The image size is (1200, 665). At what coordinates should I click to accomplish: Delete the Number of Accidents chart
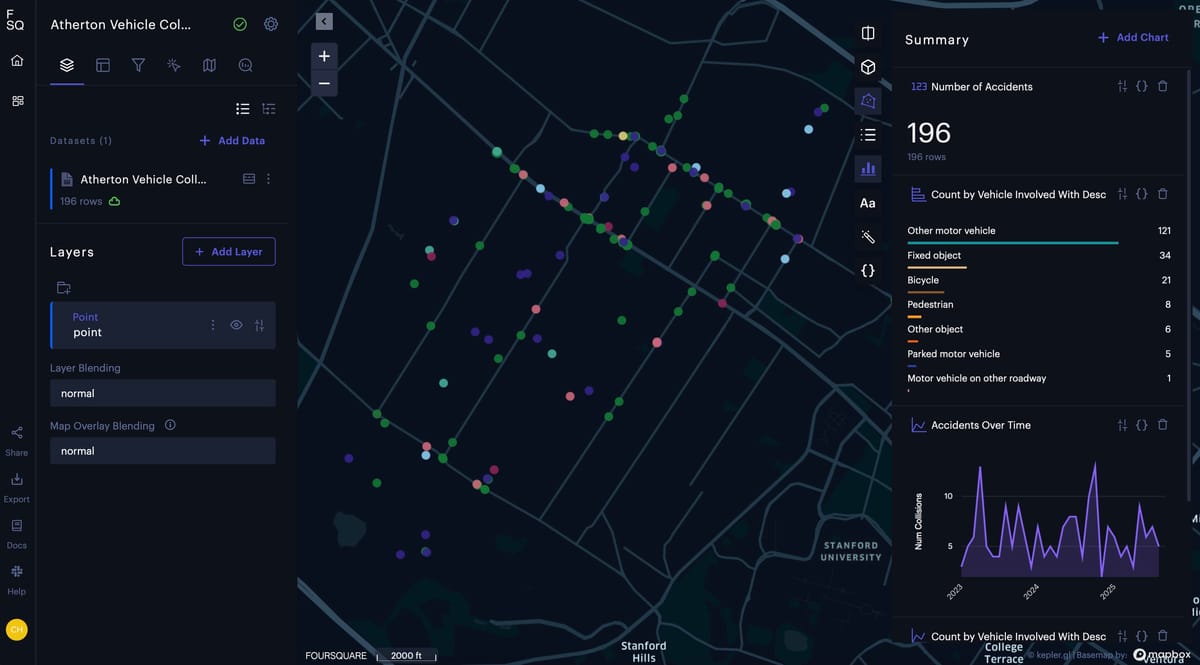[1162, 87]
